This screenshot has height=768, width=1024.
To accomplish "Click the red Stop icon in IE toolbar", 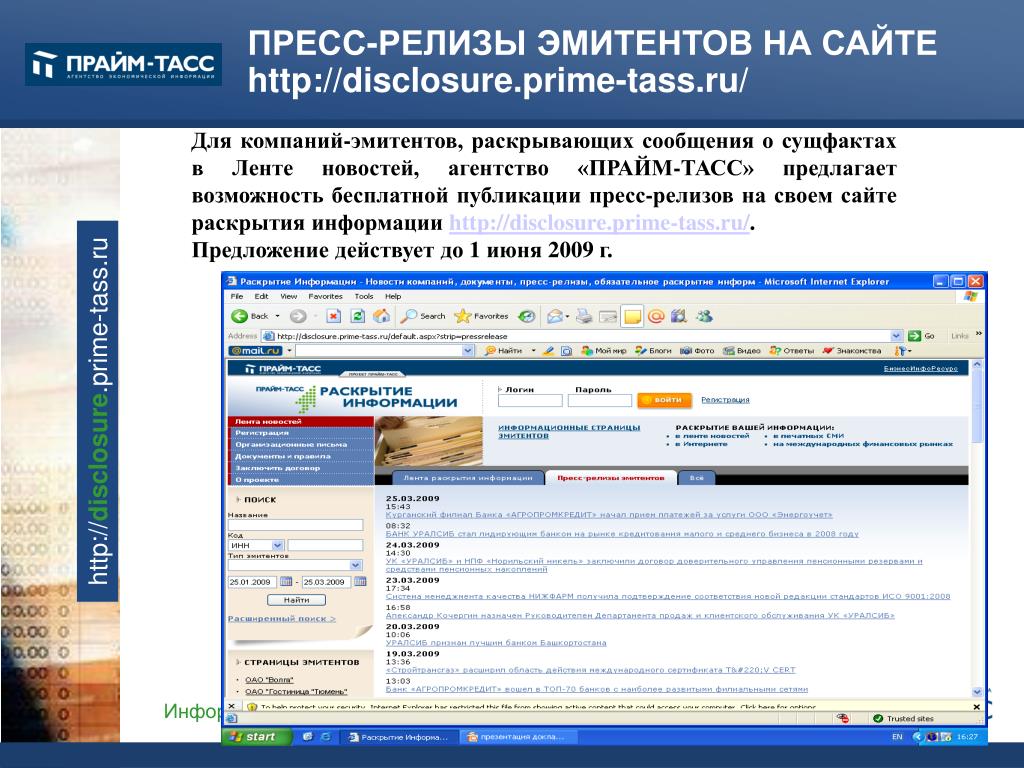I will tap(334, 316).
